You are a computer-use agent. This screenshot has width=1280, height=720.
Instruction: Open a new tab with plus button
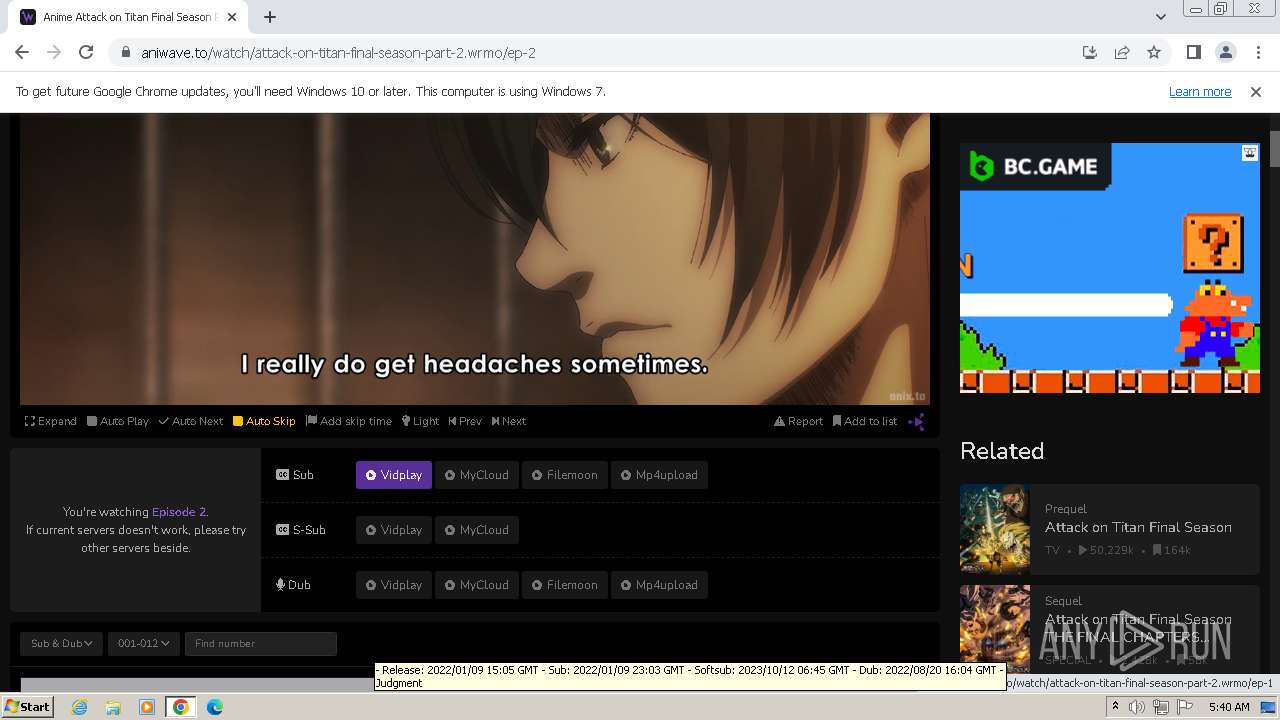[270, 17]
